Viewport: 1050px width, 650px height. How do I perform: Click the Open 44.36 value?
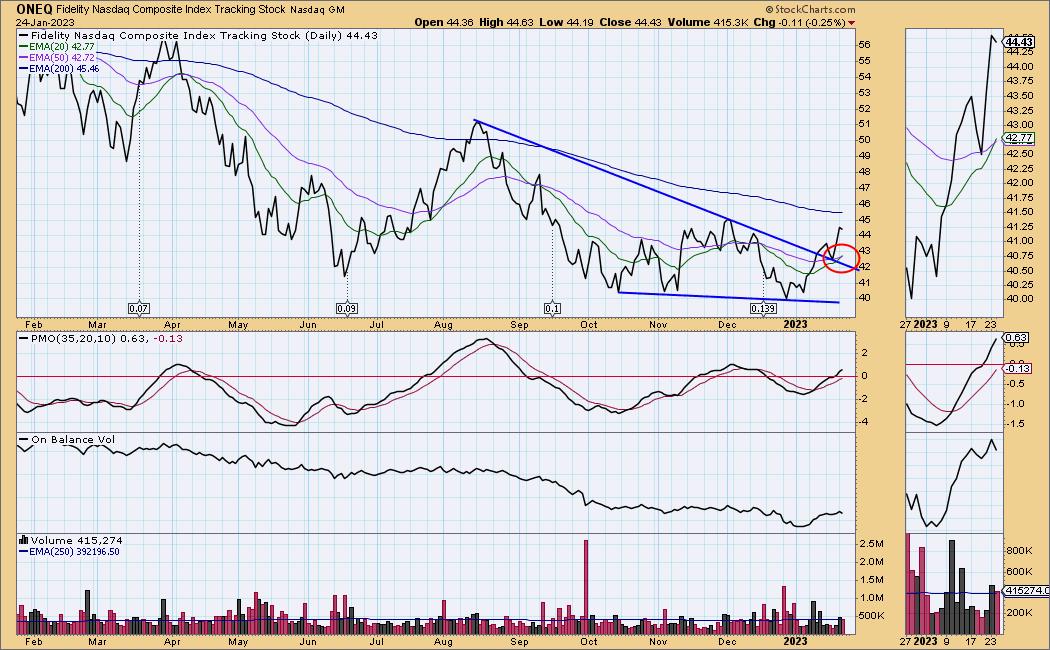[443, 22]
